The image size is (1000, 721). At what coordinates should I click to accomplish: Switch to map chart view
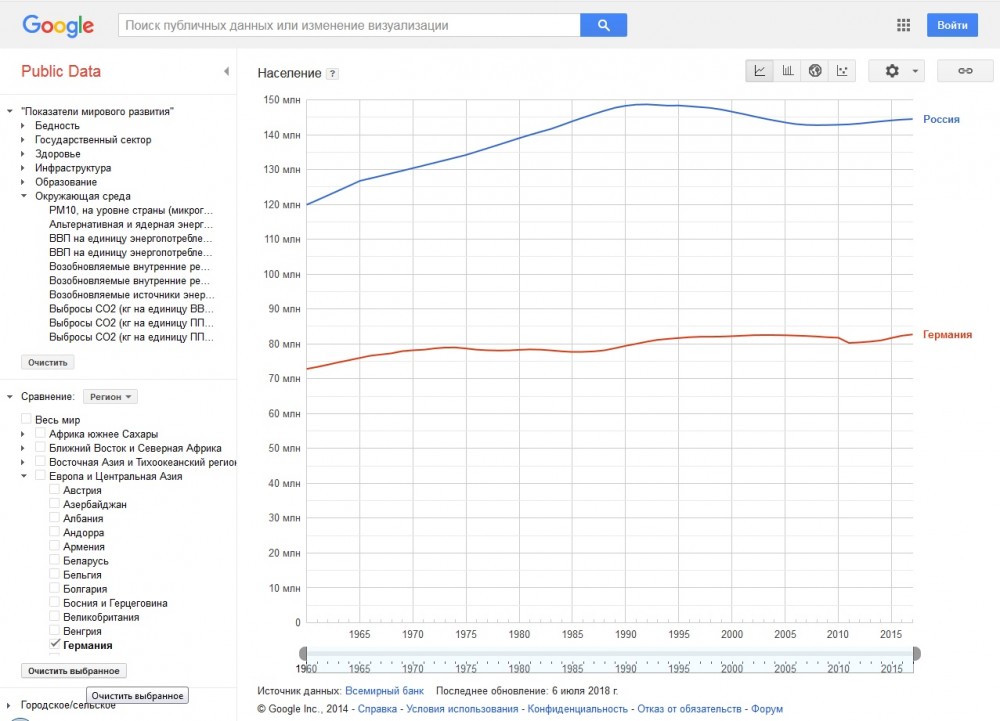click(815, 71)
